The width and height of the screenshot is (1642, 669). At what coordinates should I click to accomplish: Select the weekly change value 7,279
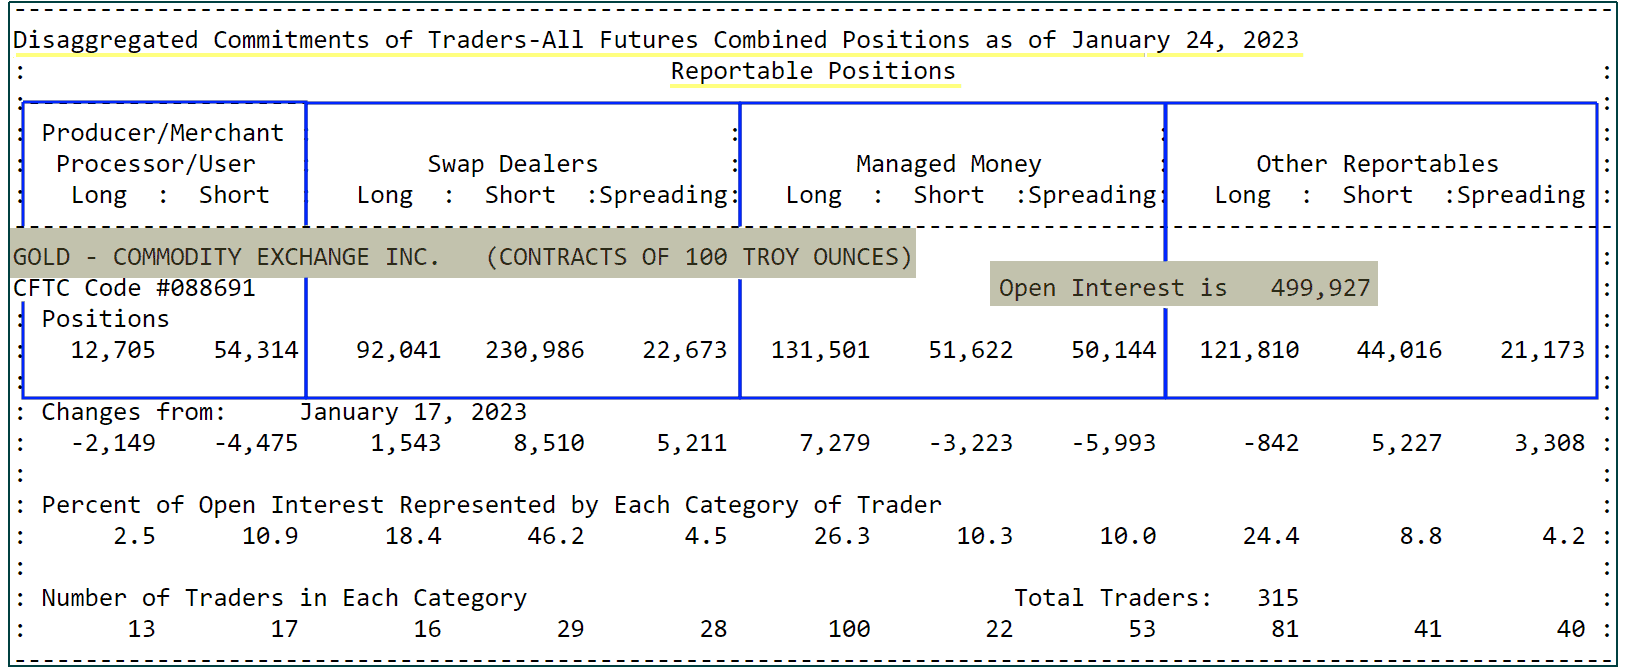pos(834,443)
